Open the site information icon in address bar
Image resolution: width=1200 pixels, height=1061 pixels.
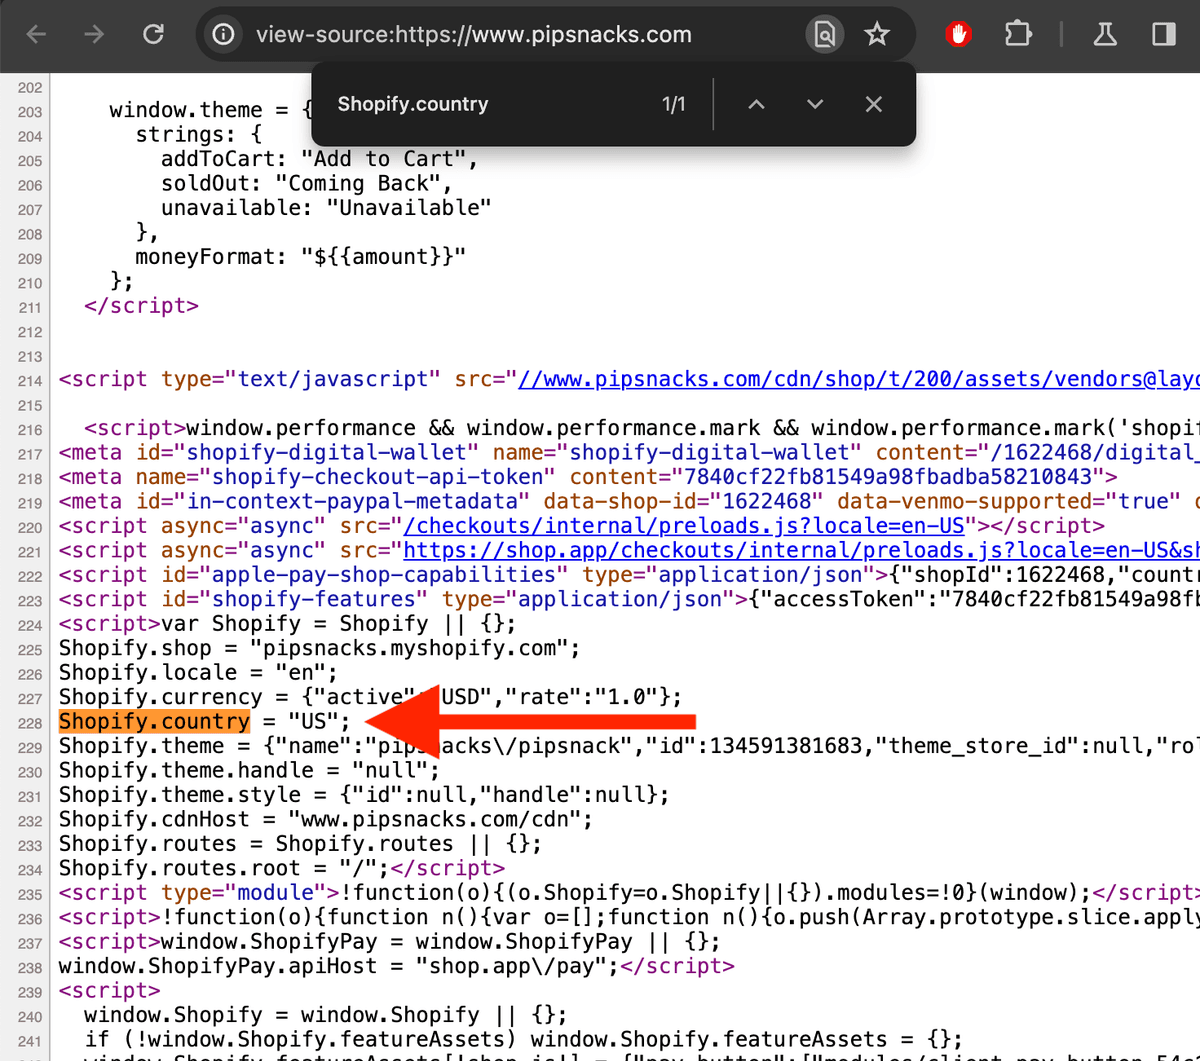pos(224,35)
